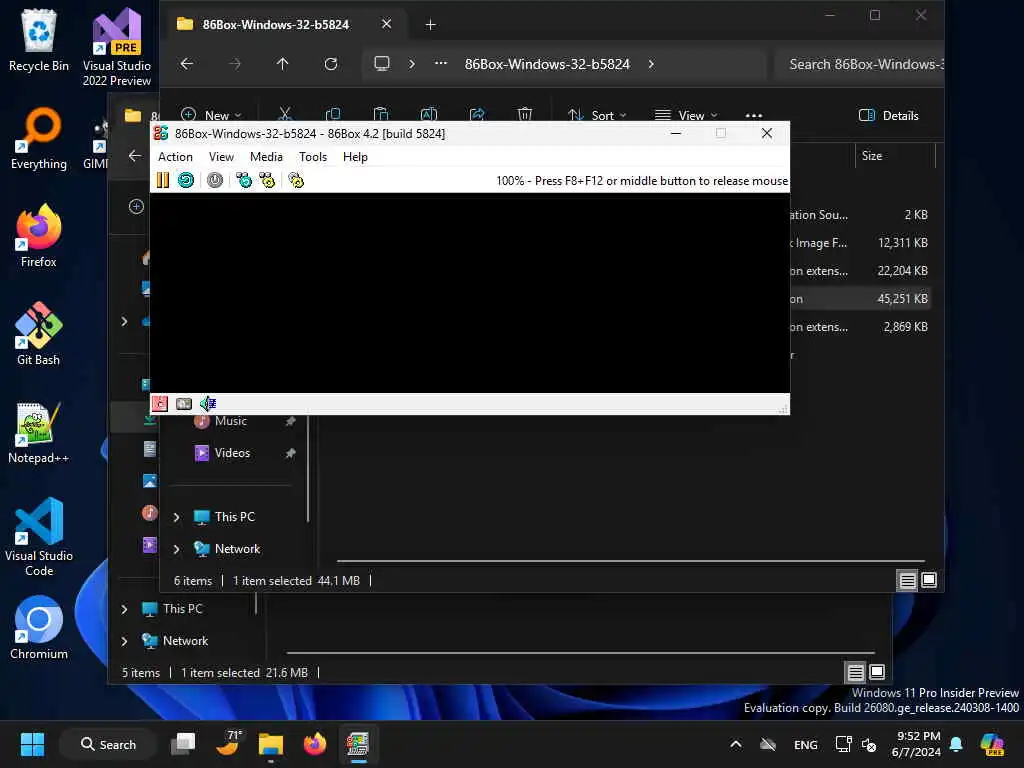
Task: Open Everything search desktop shortcut
Action: [x=39, y=138]
